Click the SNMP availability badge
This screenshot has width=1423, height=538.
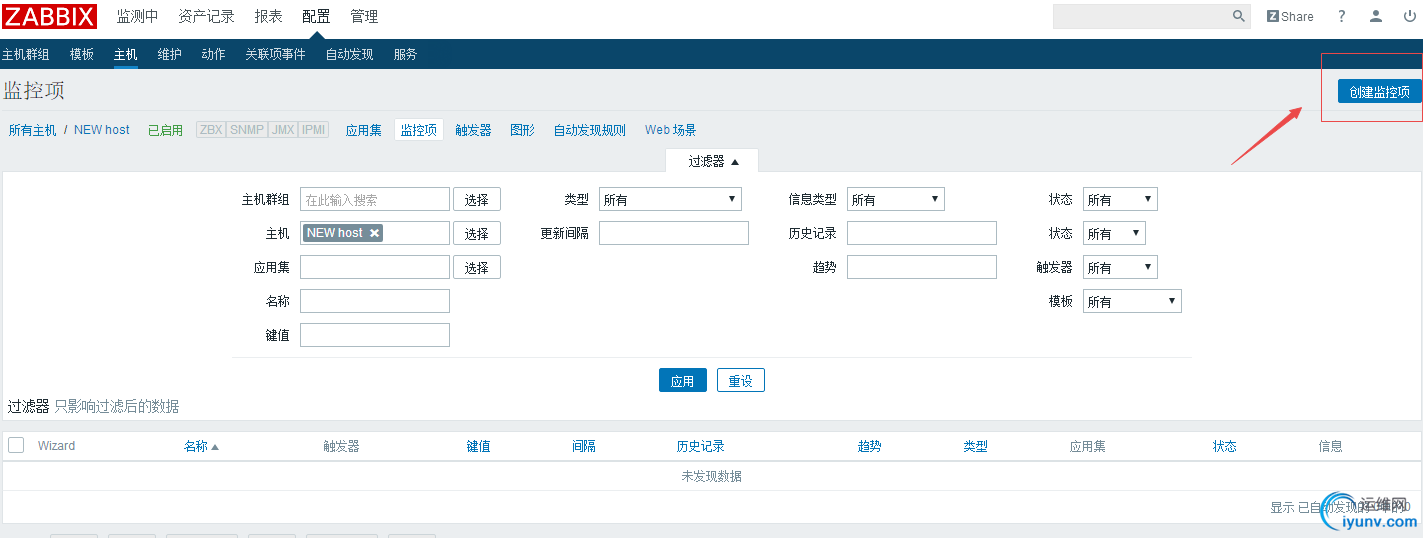point(247,130)
